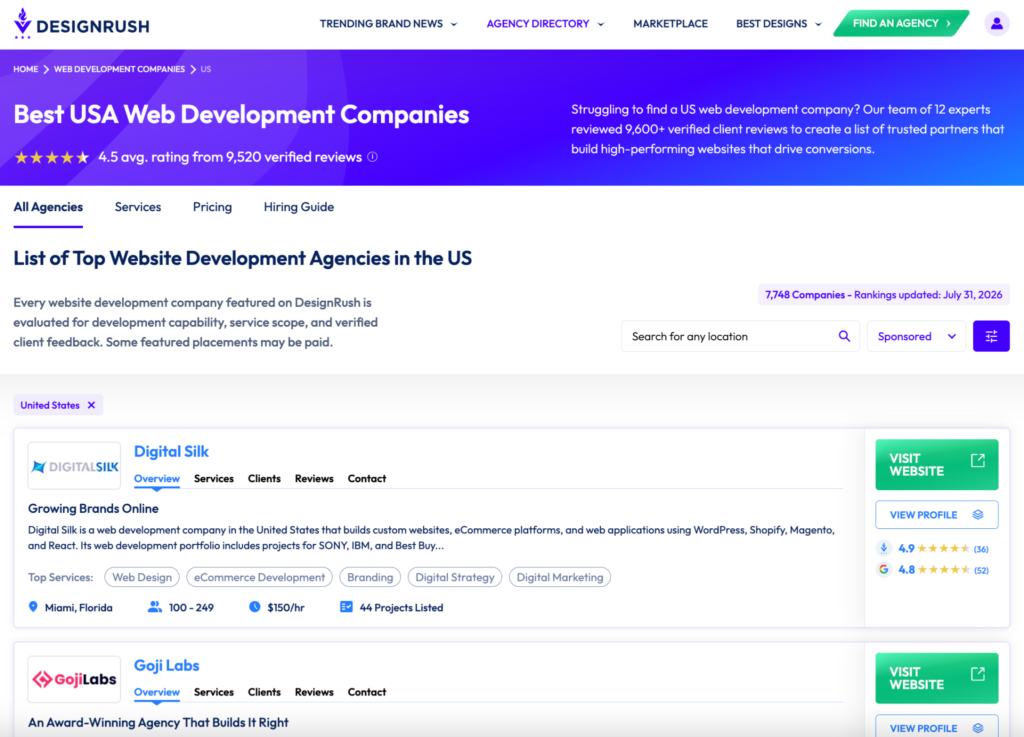Click the Goji Labs logo thumbnail
The width and height of the screenshot is (1024, 737).
point(74,680)
